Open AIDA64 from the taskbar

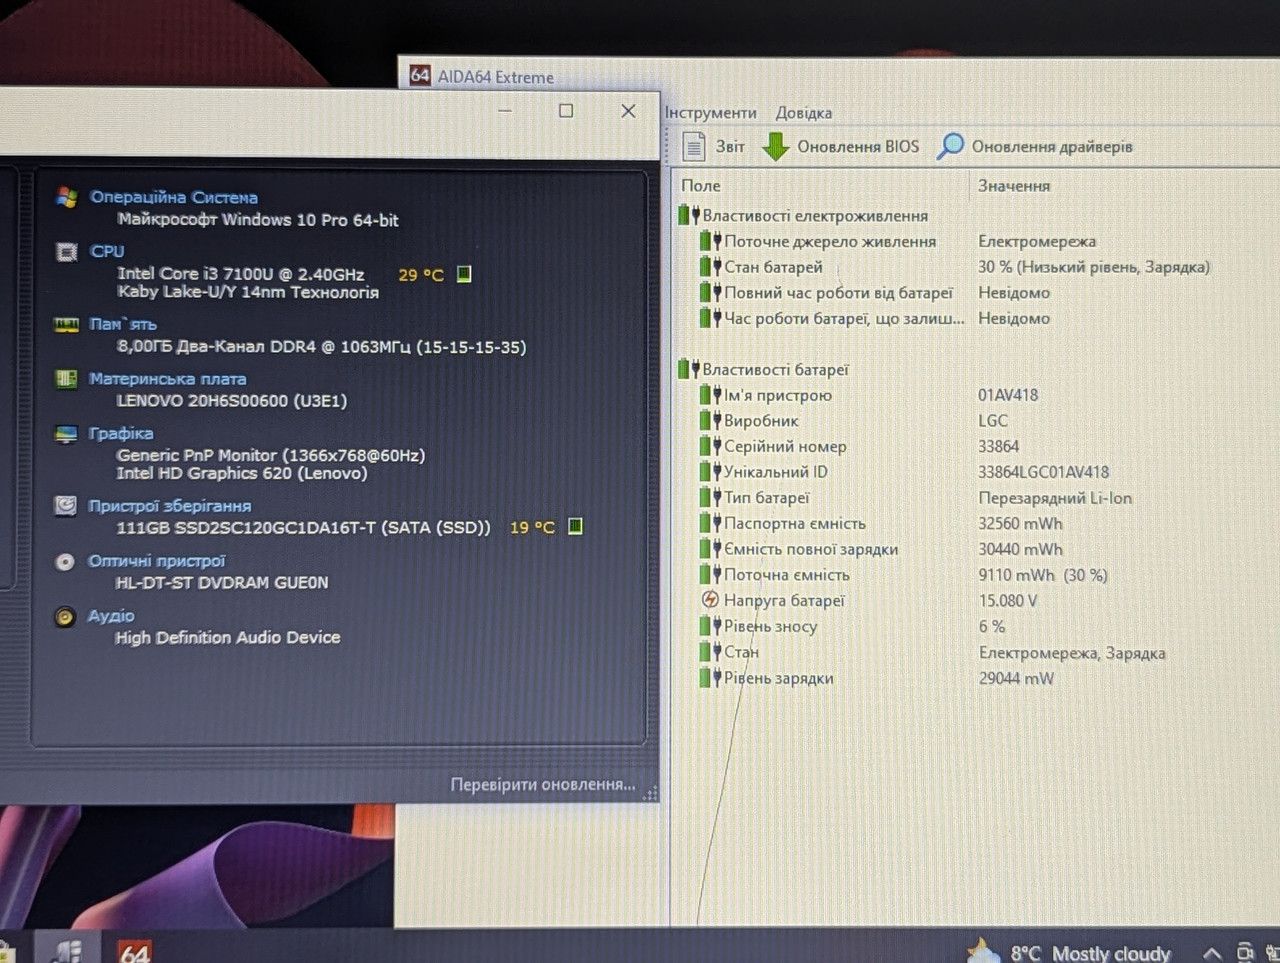[134, 950]
